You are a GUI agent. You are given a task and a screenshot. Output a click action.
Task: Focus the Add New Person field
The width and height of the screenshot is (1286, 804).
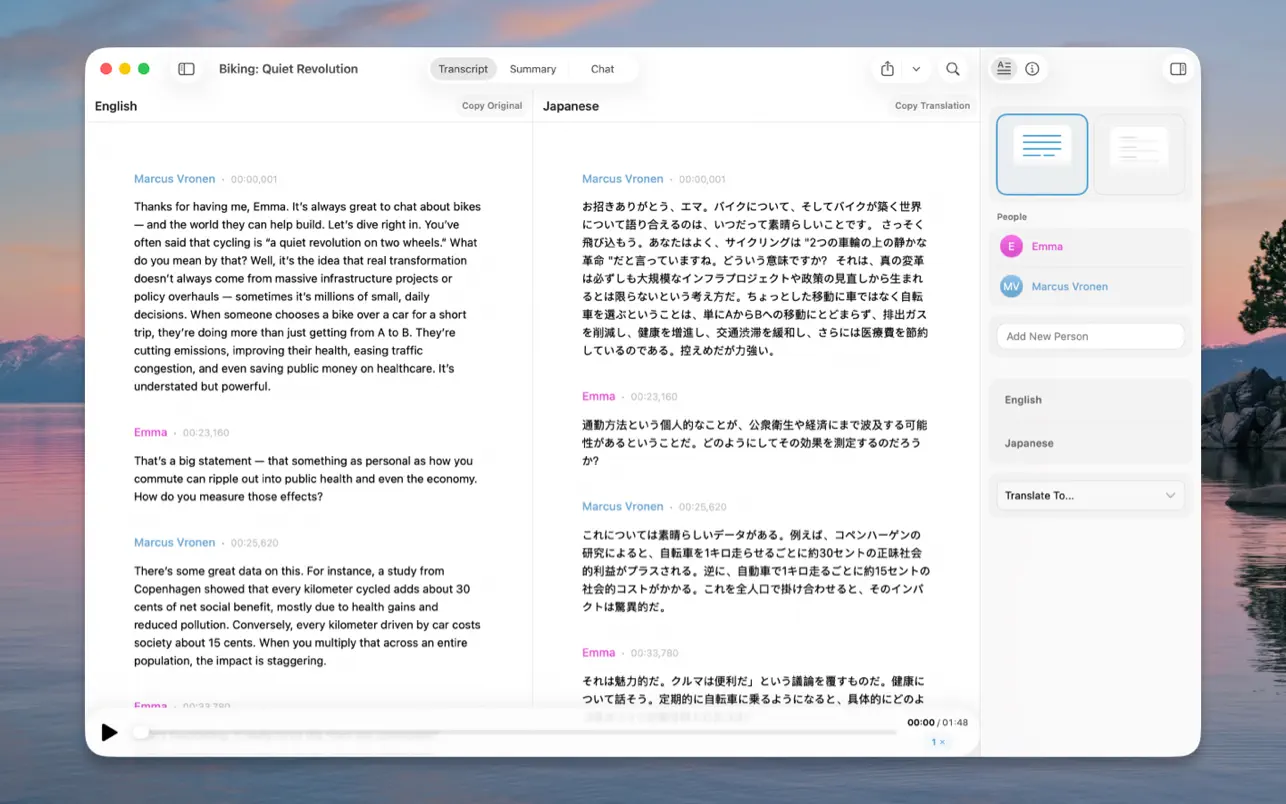(1090, 336)
